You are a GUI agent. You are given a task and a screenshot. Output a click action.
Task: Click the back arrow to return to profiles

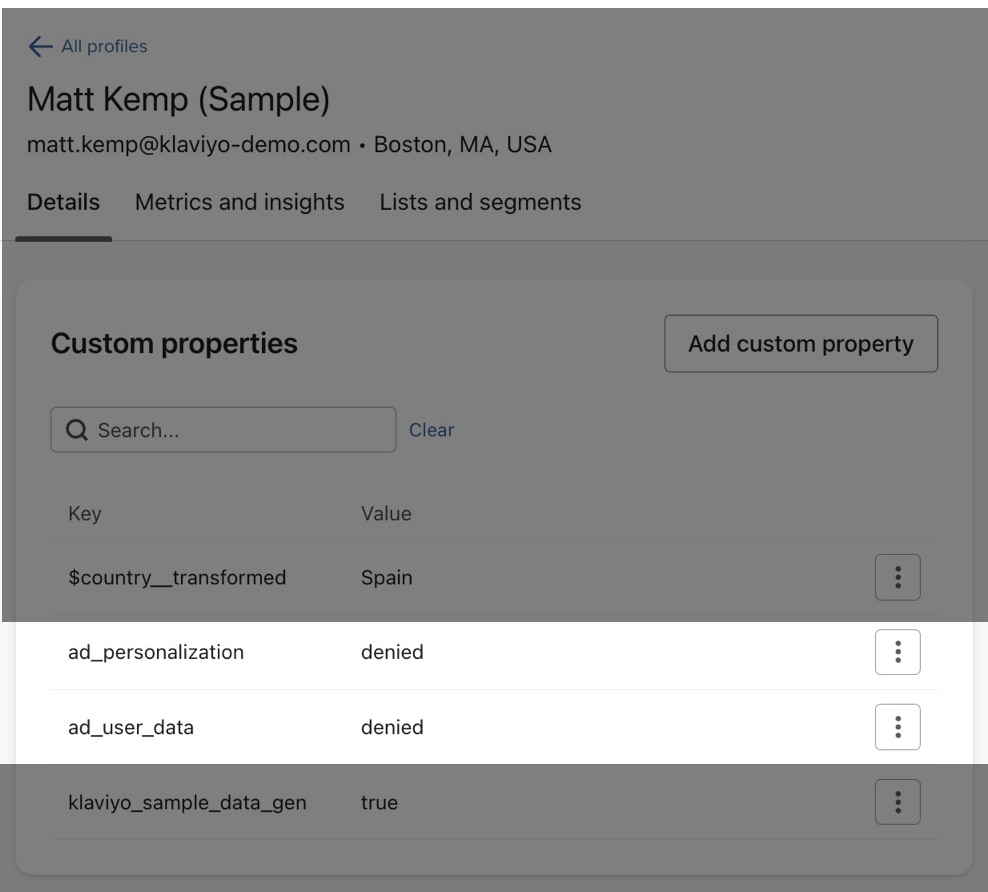[x=41, y=45]
